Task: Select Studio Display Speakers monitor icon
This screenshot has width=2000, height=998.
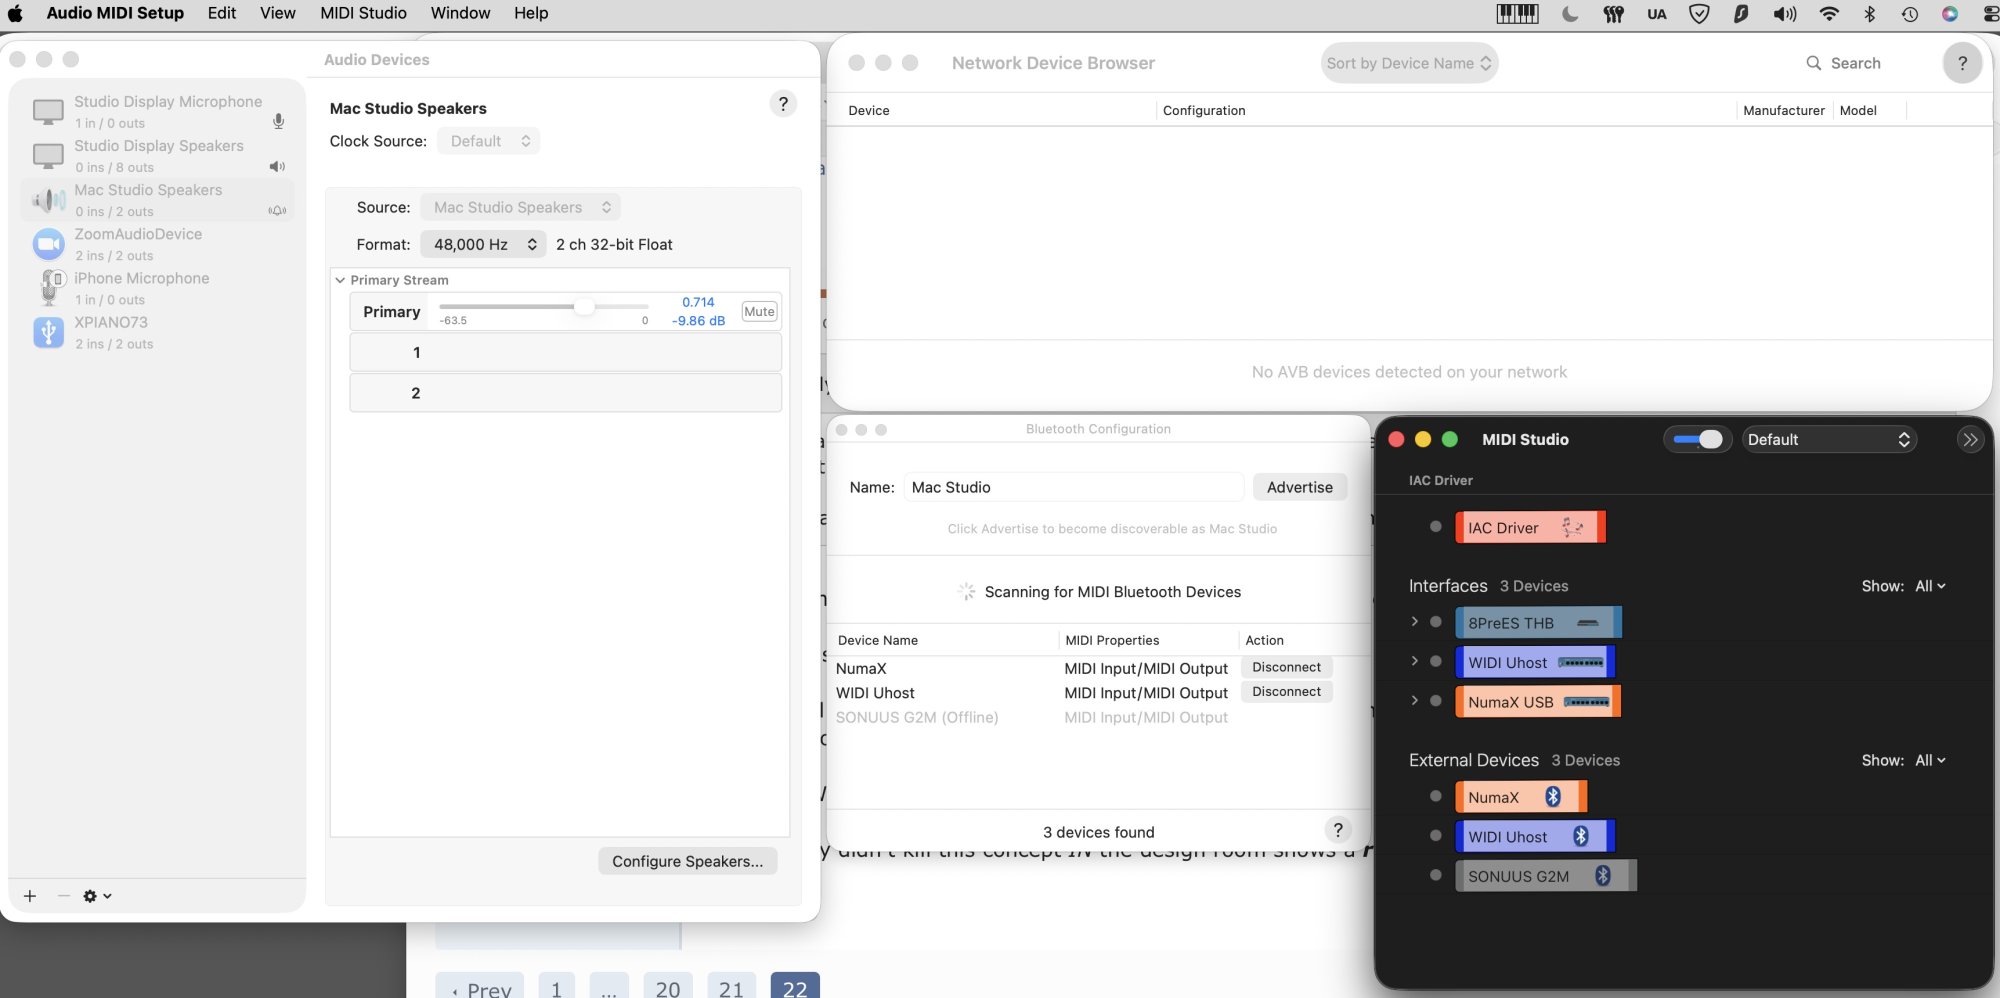Action: [x=48, y=156]
